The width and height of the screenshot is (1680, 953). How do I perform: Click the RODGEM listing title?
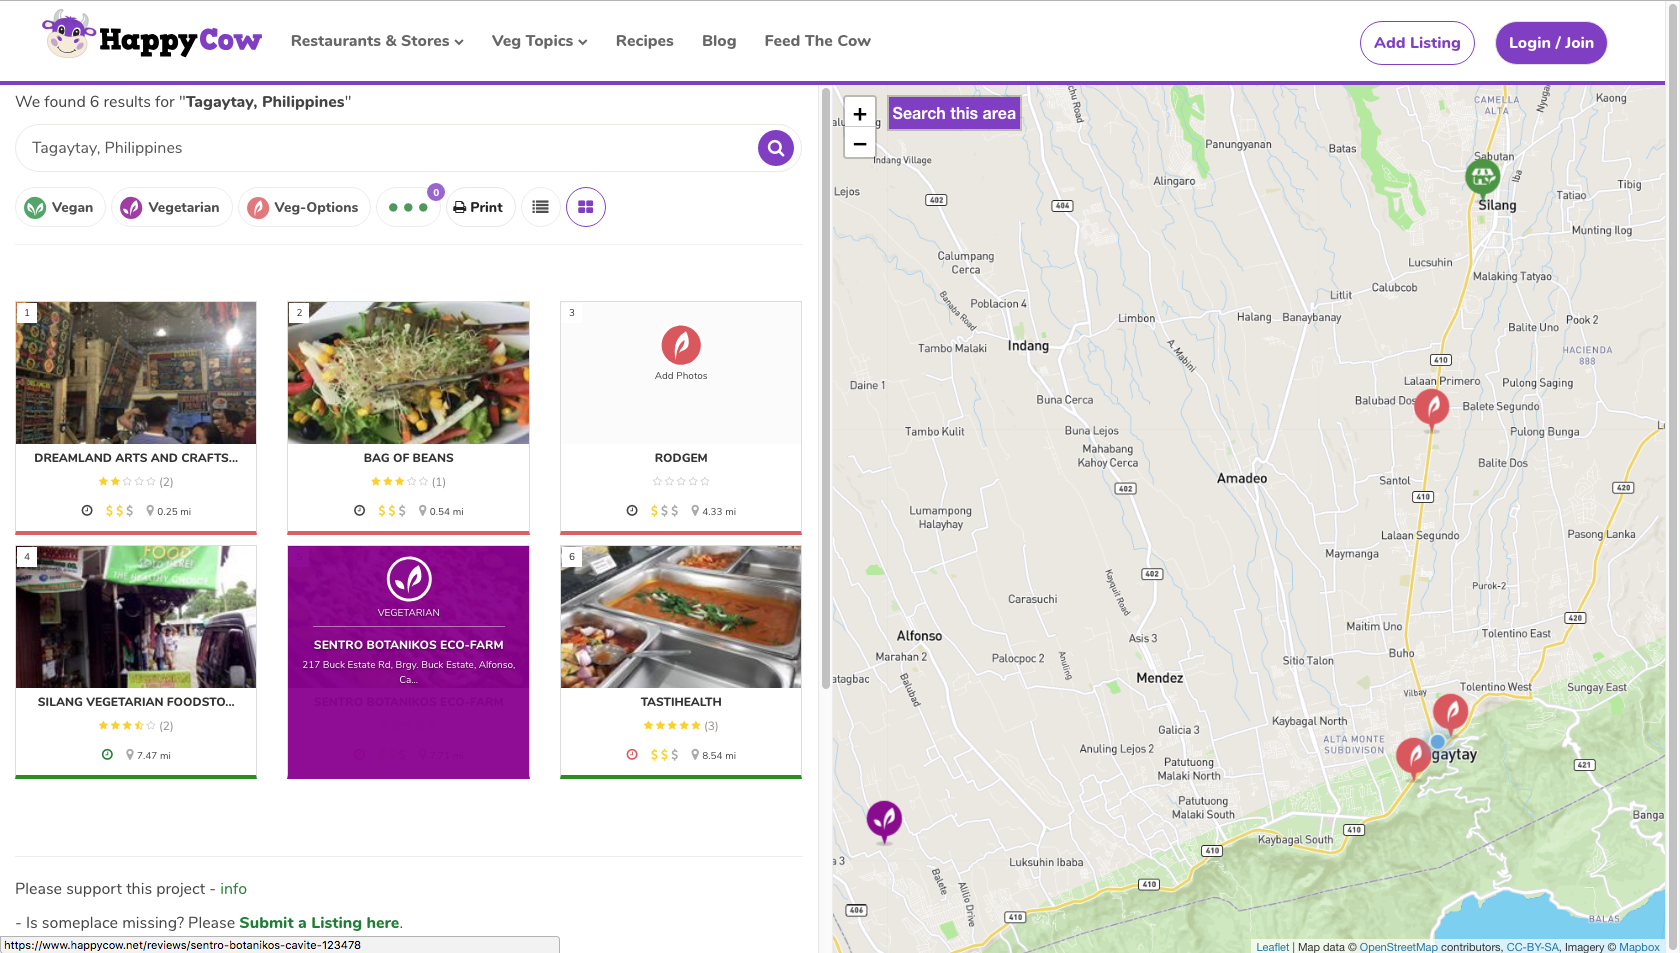pyautogui.click(x=681, y=458)
